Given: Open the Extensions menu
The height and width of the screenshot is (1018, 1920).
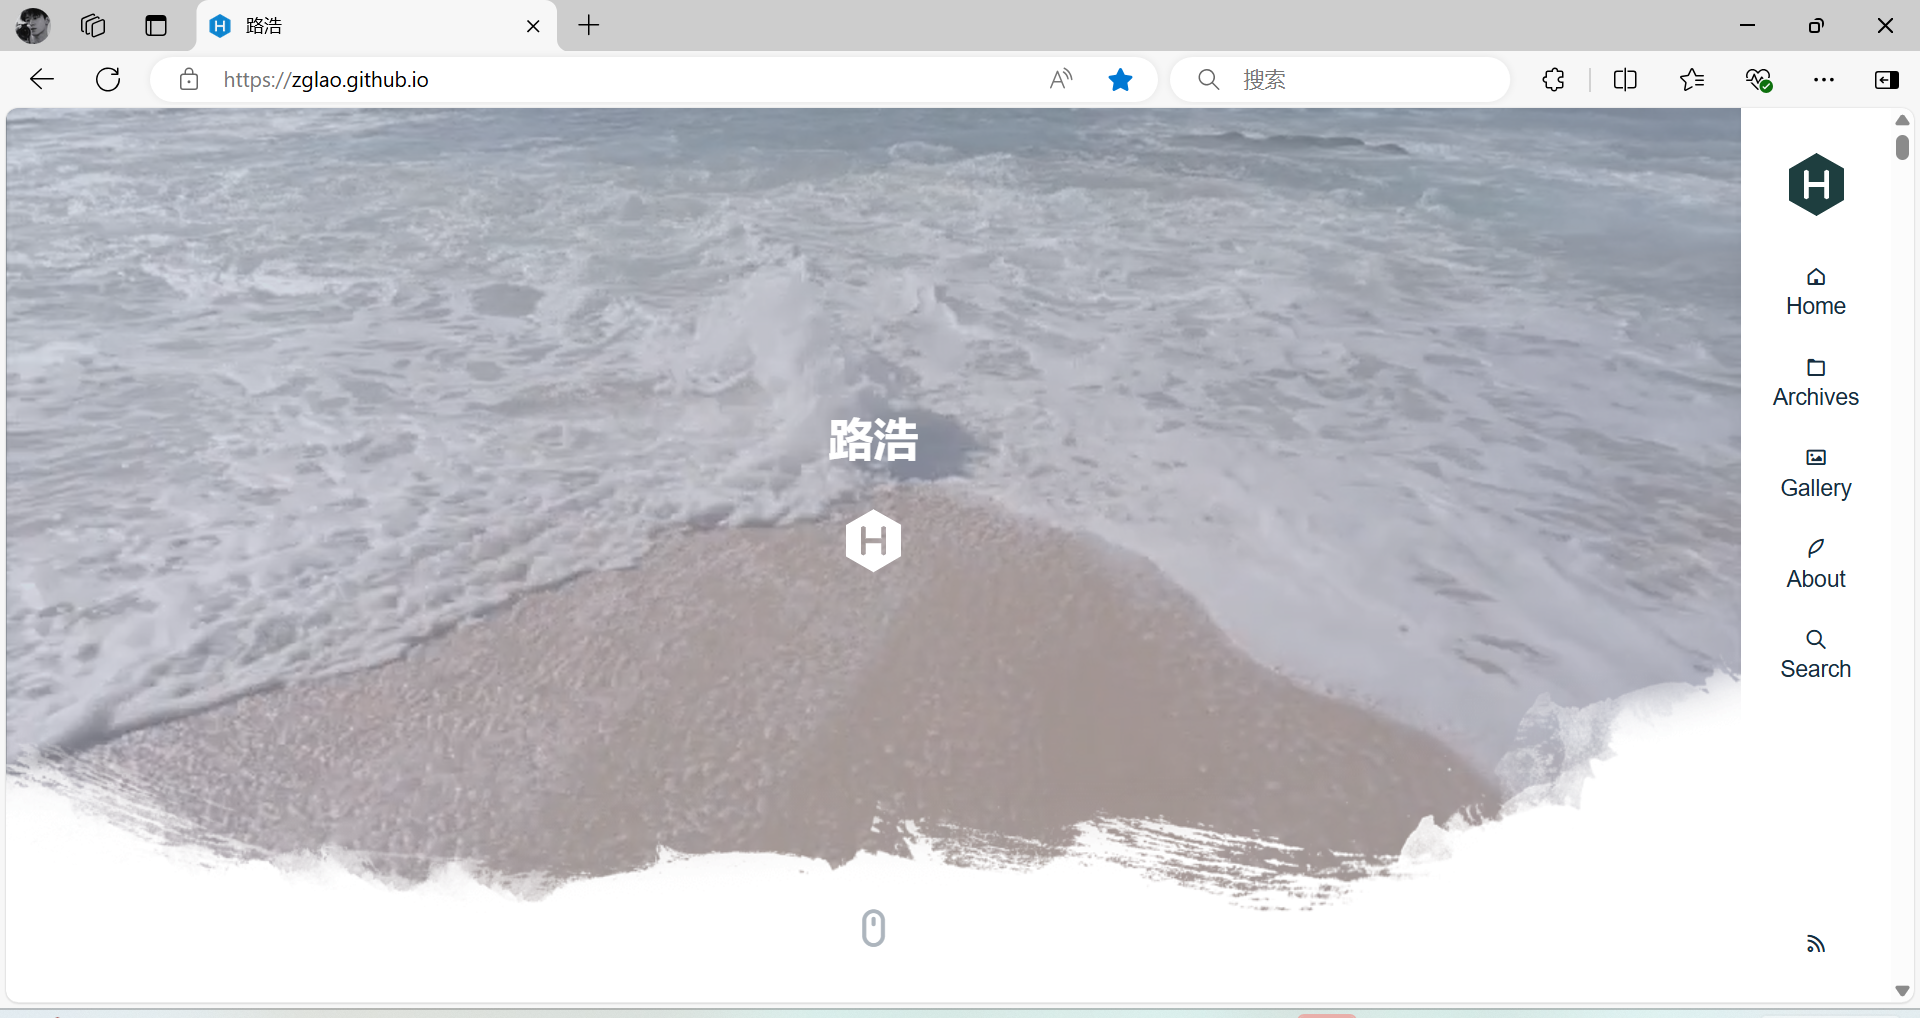Looking at the screenshot, I should coord(1553,80).
